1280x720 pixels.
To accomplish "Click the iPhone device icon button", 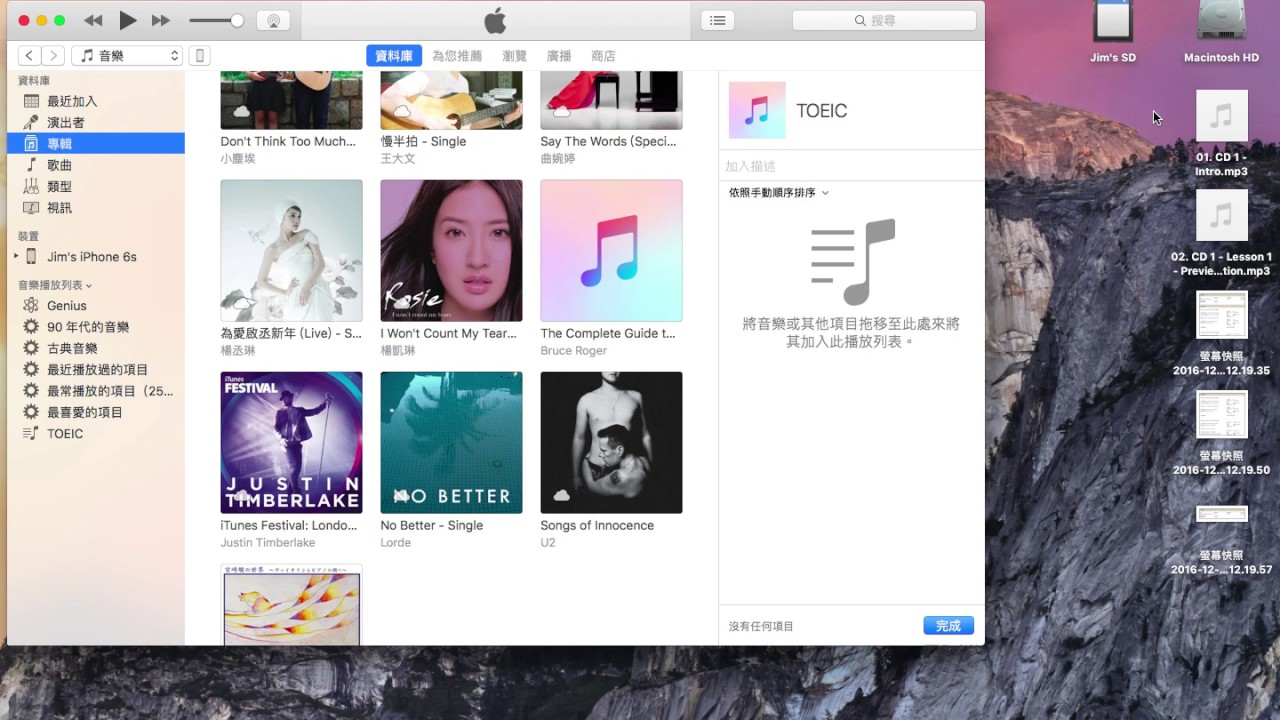I will (200, 56).
